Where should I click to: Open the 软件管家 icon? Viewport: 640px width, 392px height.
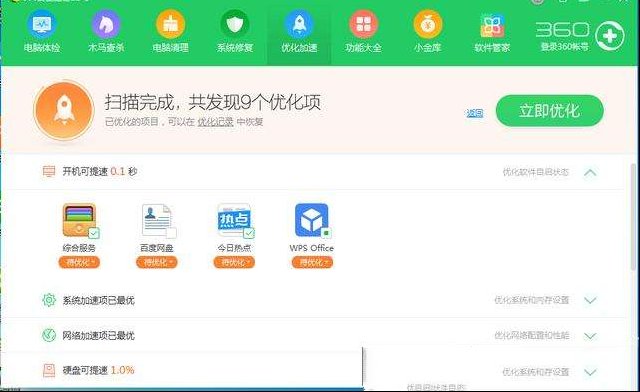click(x=492, y=25)
